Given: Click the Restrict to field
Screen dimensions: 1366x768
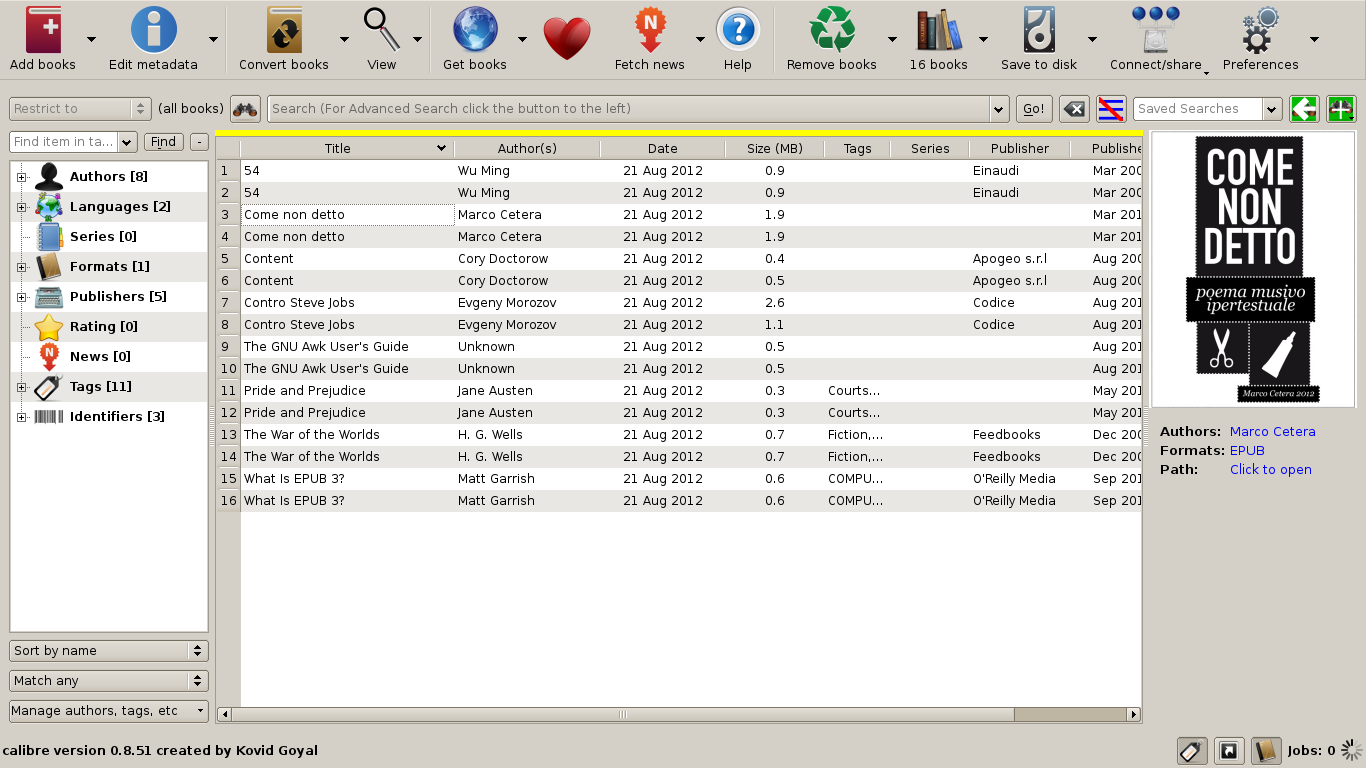Looking at the screenshot, I should [x=80, y=109].
